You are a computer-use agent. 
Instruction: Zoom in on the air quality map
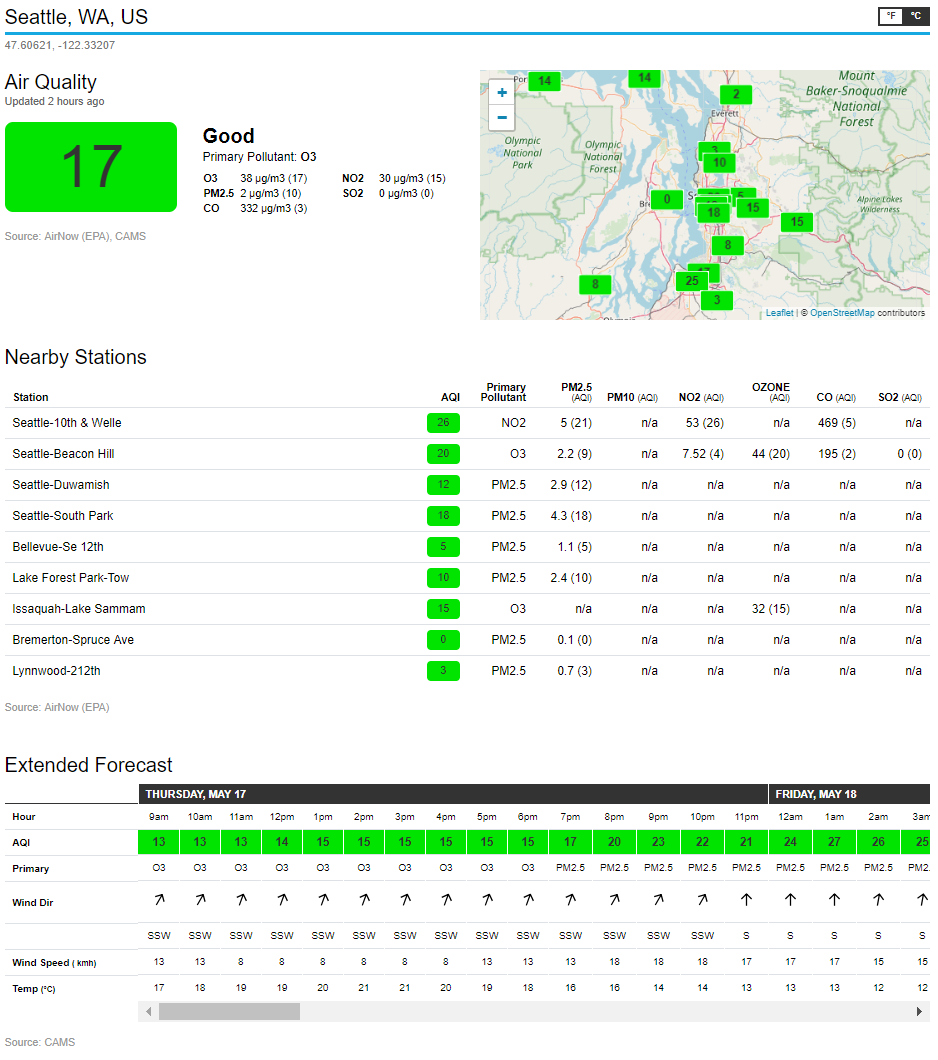point(501,92)
